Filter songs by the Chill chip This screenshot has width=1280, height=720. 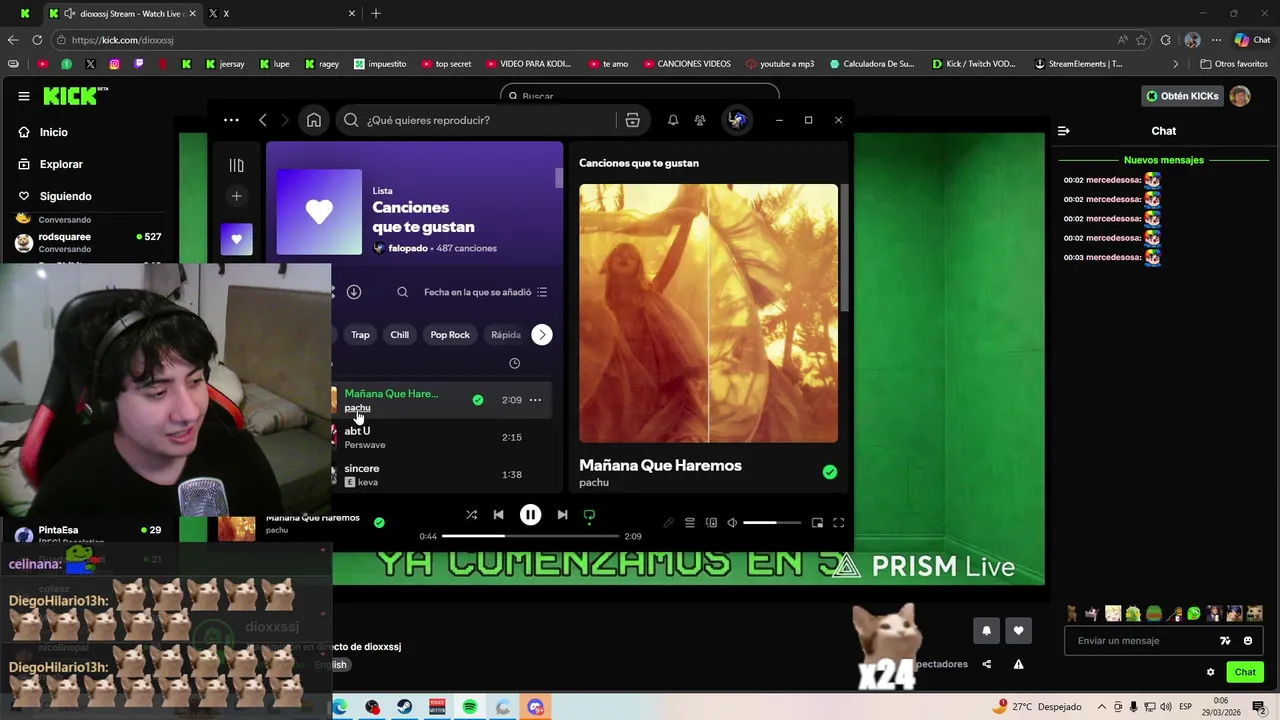pyautogui.click(x=399, y=335)
